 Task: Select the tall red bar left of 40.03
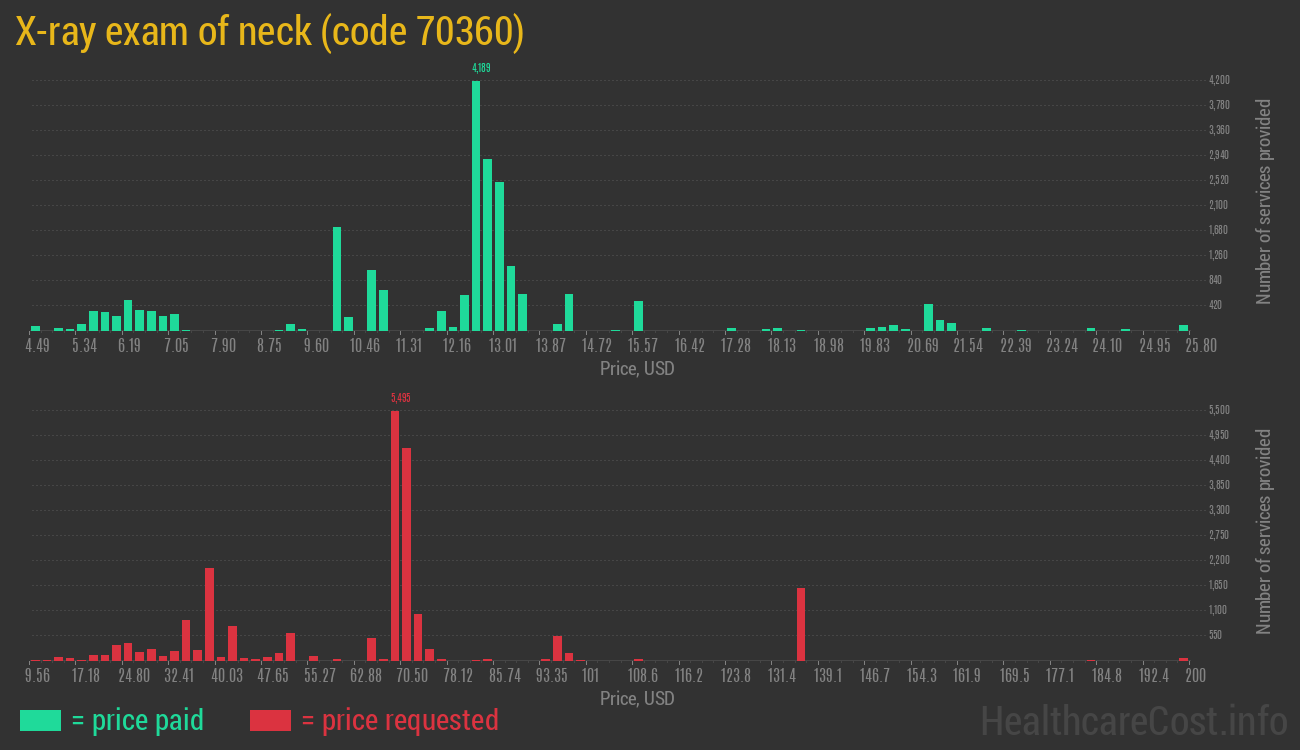click(209, 614)
